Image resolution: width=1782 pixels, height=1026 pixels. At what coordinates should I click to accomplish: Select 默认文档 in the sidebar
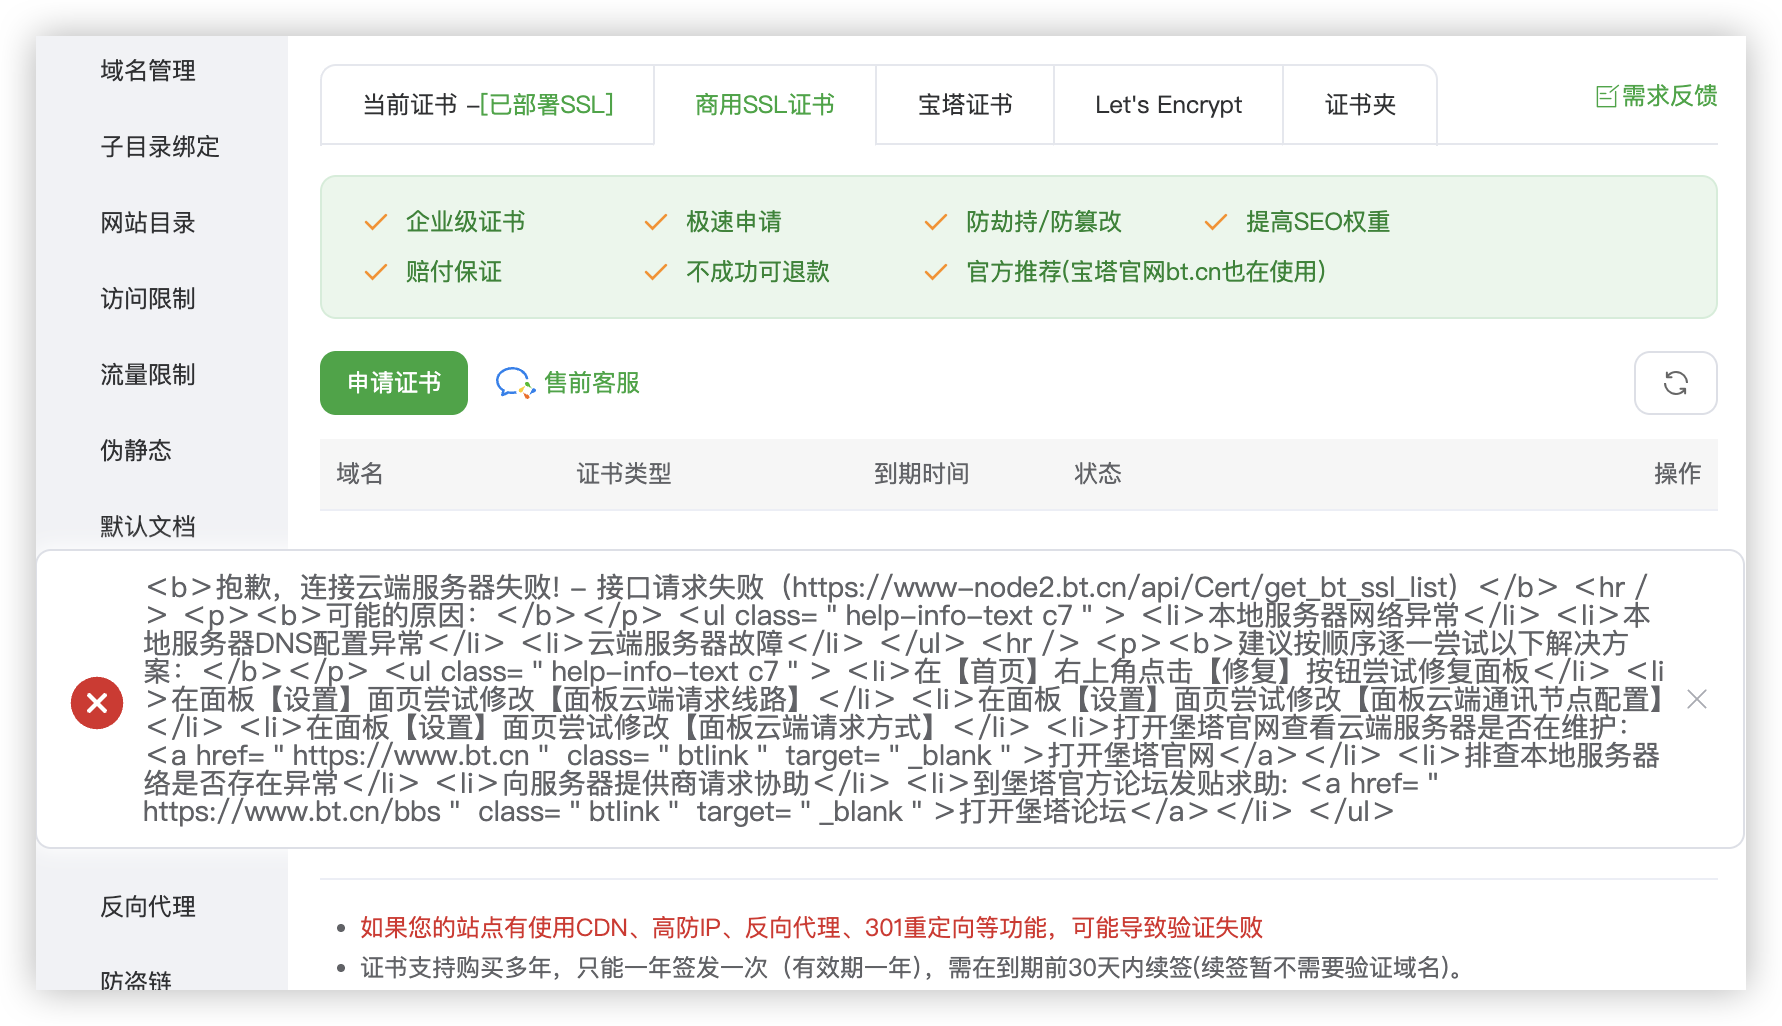[148, 527]
